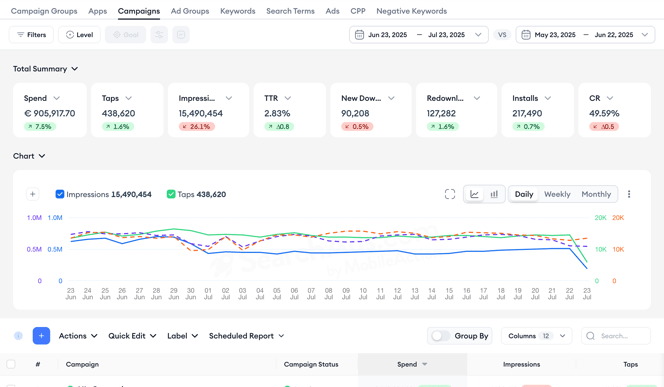Open the Columns 12 dropdown
The width and height of the screenshot is (664, 387).
pyautogui.click(x=537, y=336)
